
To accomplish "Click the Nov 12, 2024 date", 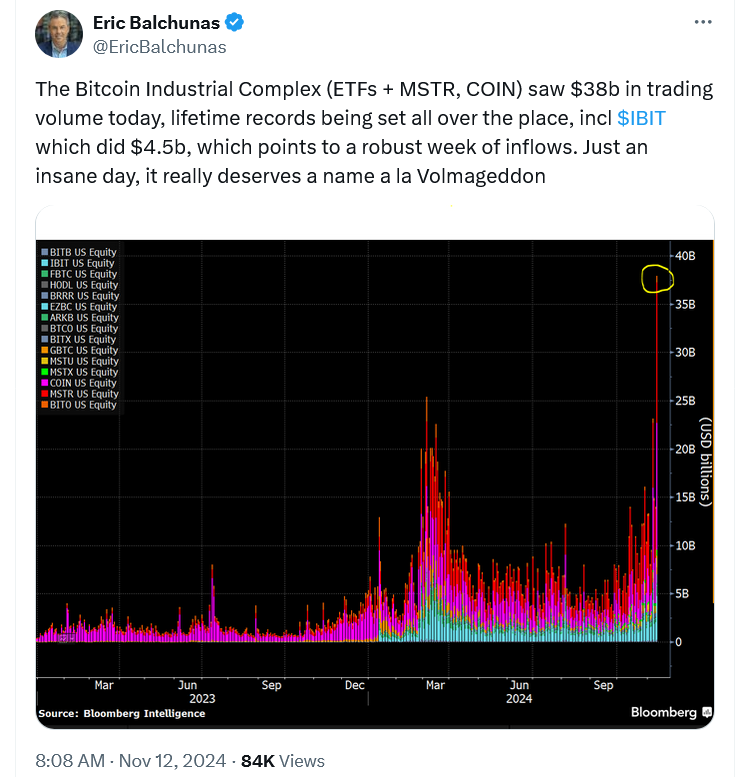I will (x=171, y=761).
